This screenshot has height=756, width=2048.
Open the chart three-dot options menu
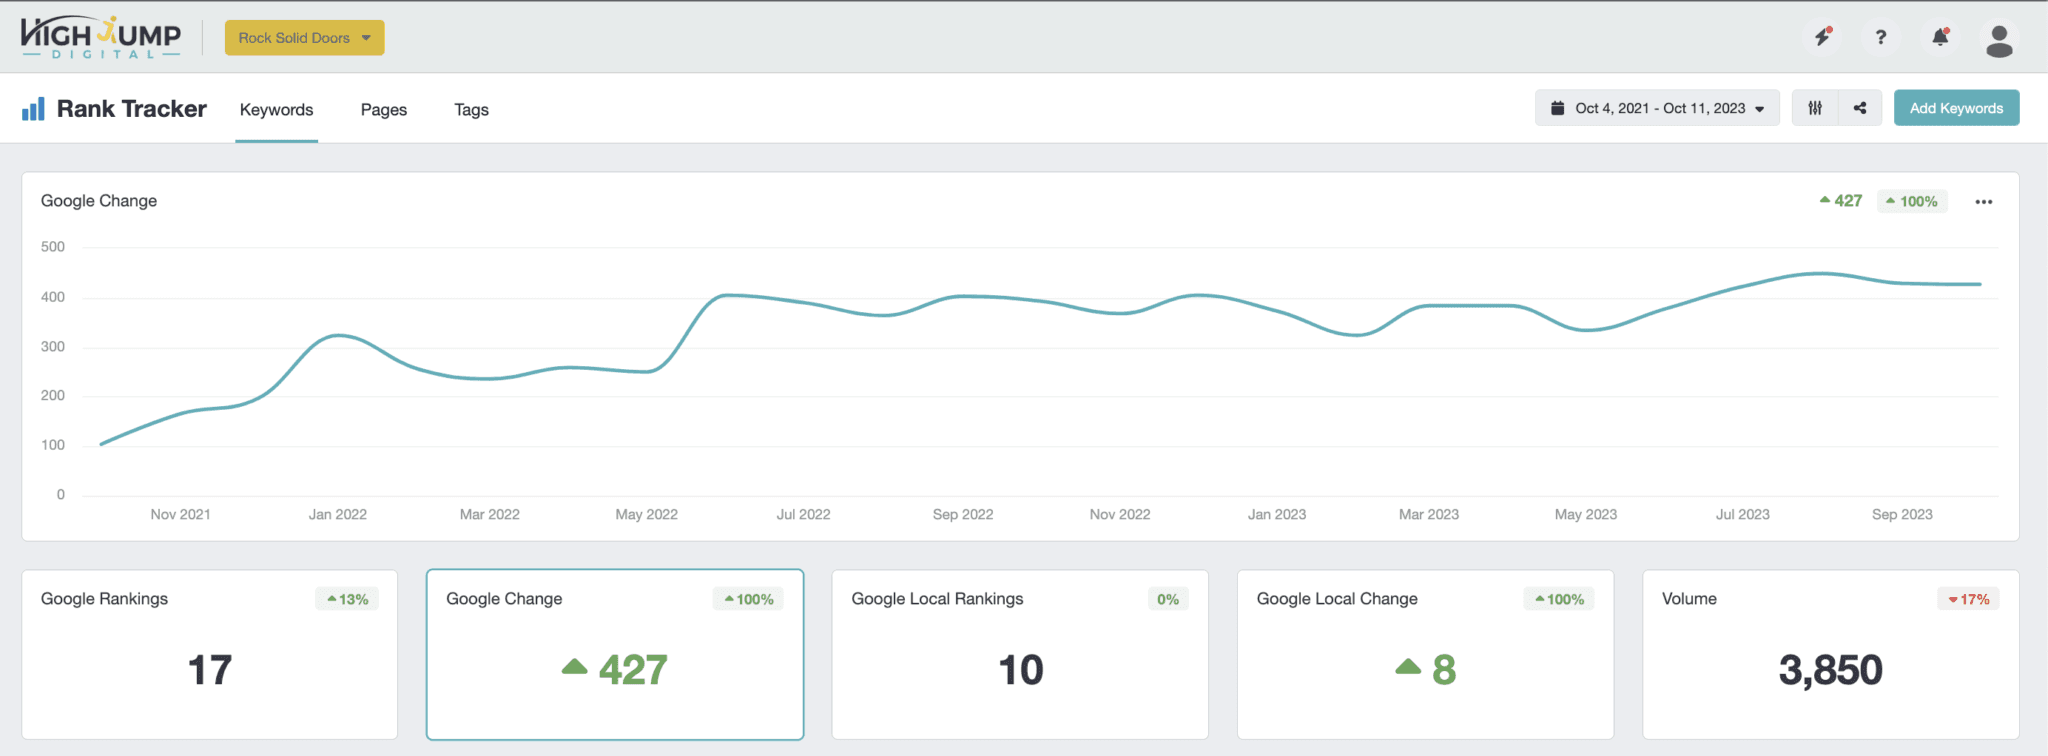coord(1984,202)
